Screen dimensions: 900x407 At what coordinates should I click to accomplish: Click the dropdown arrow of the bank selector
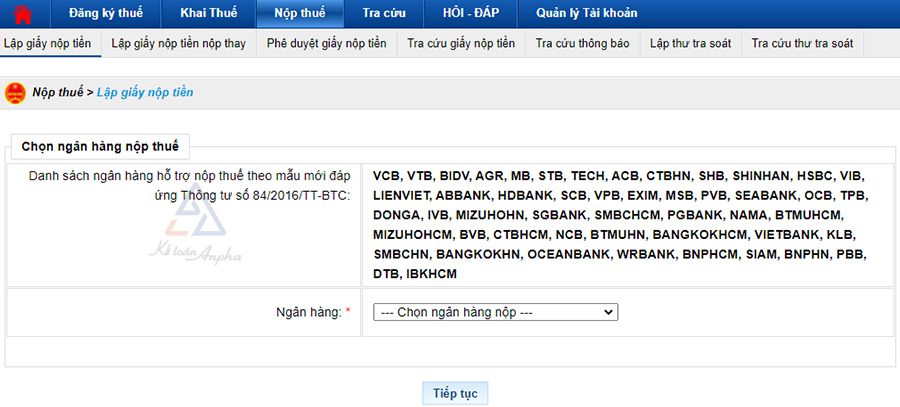click(608, 312)
